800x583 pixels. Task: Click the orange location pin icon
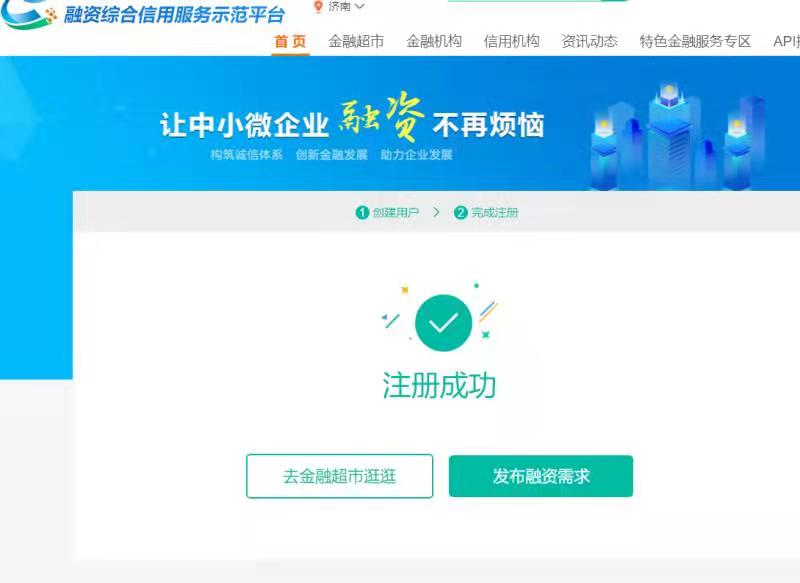coord(318,6)
